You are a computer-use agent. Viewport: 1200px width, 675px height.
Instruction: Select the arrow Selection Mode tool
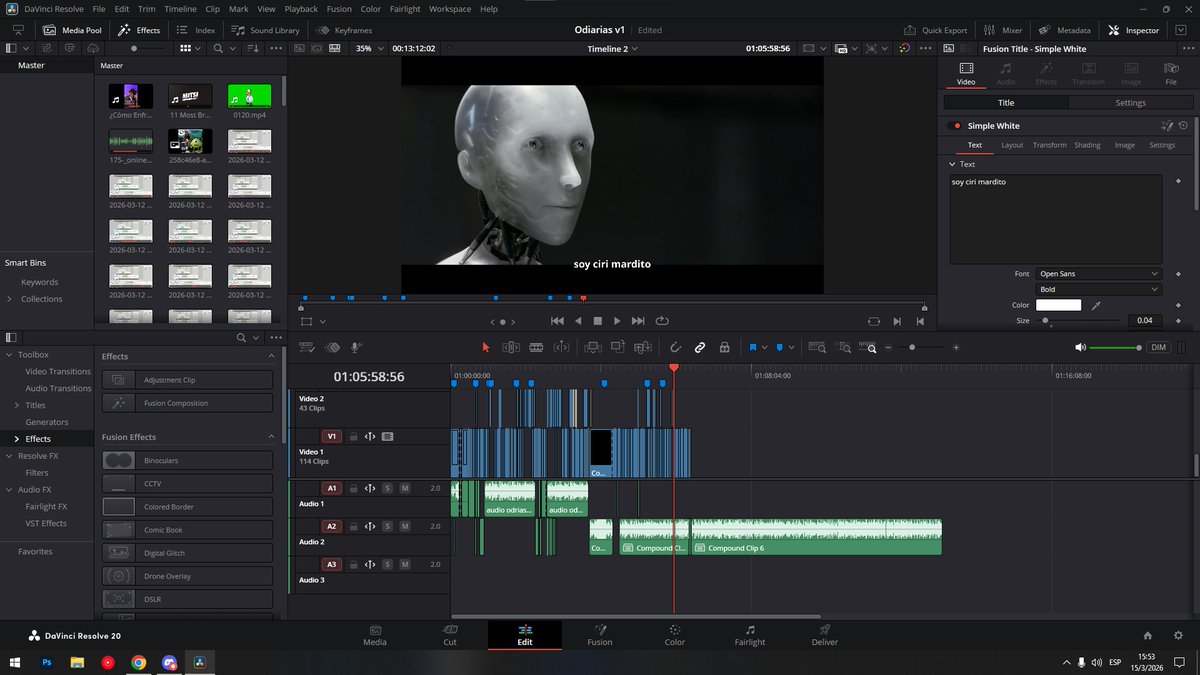point(486,347)
